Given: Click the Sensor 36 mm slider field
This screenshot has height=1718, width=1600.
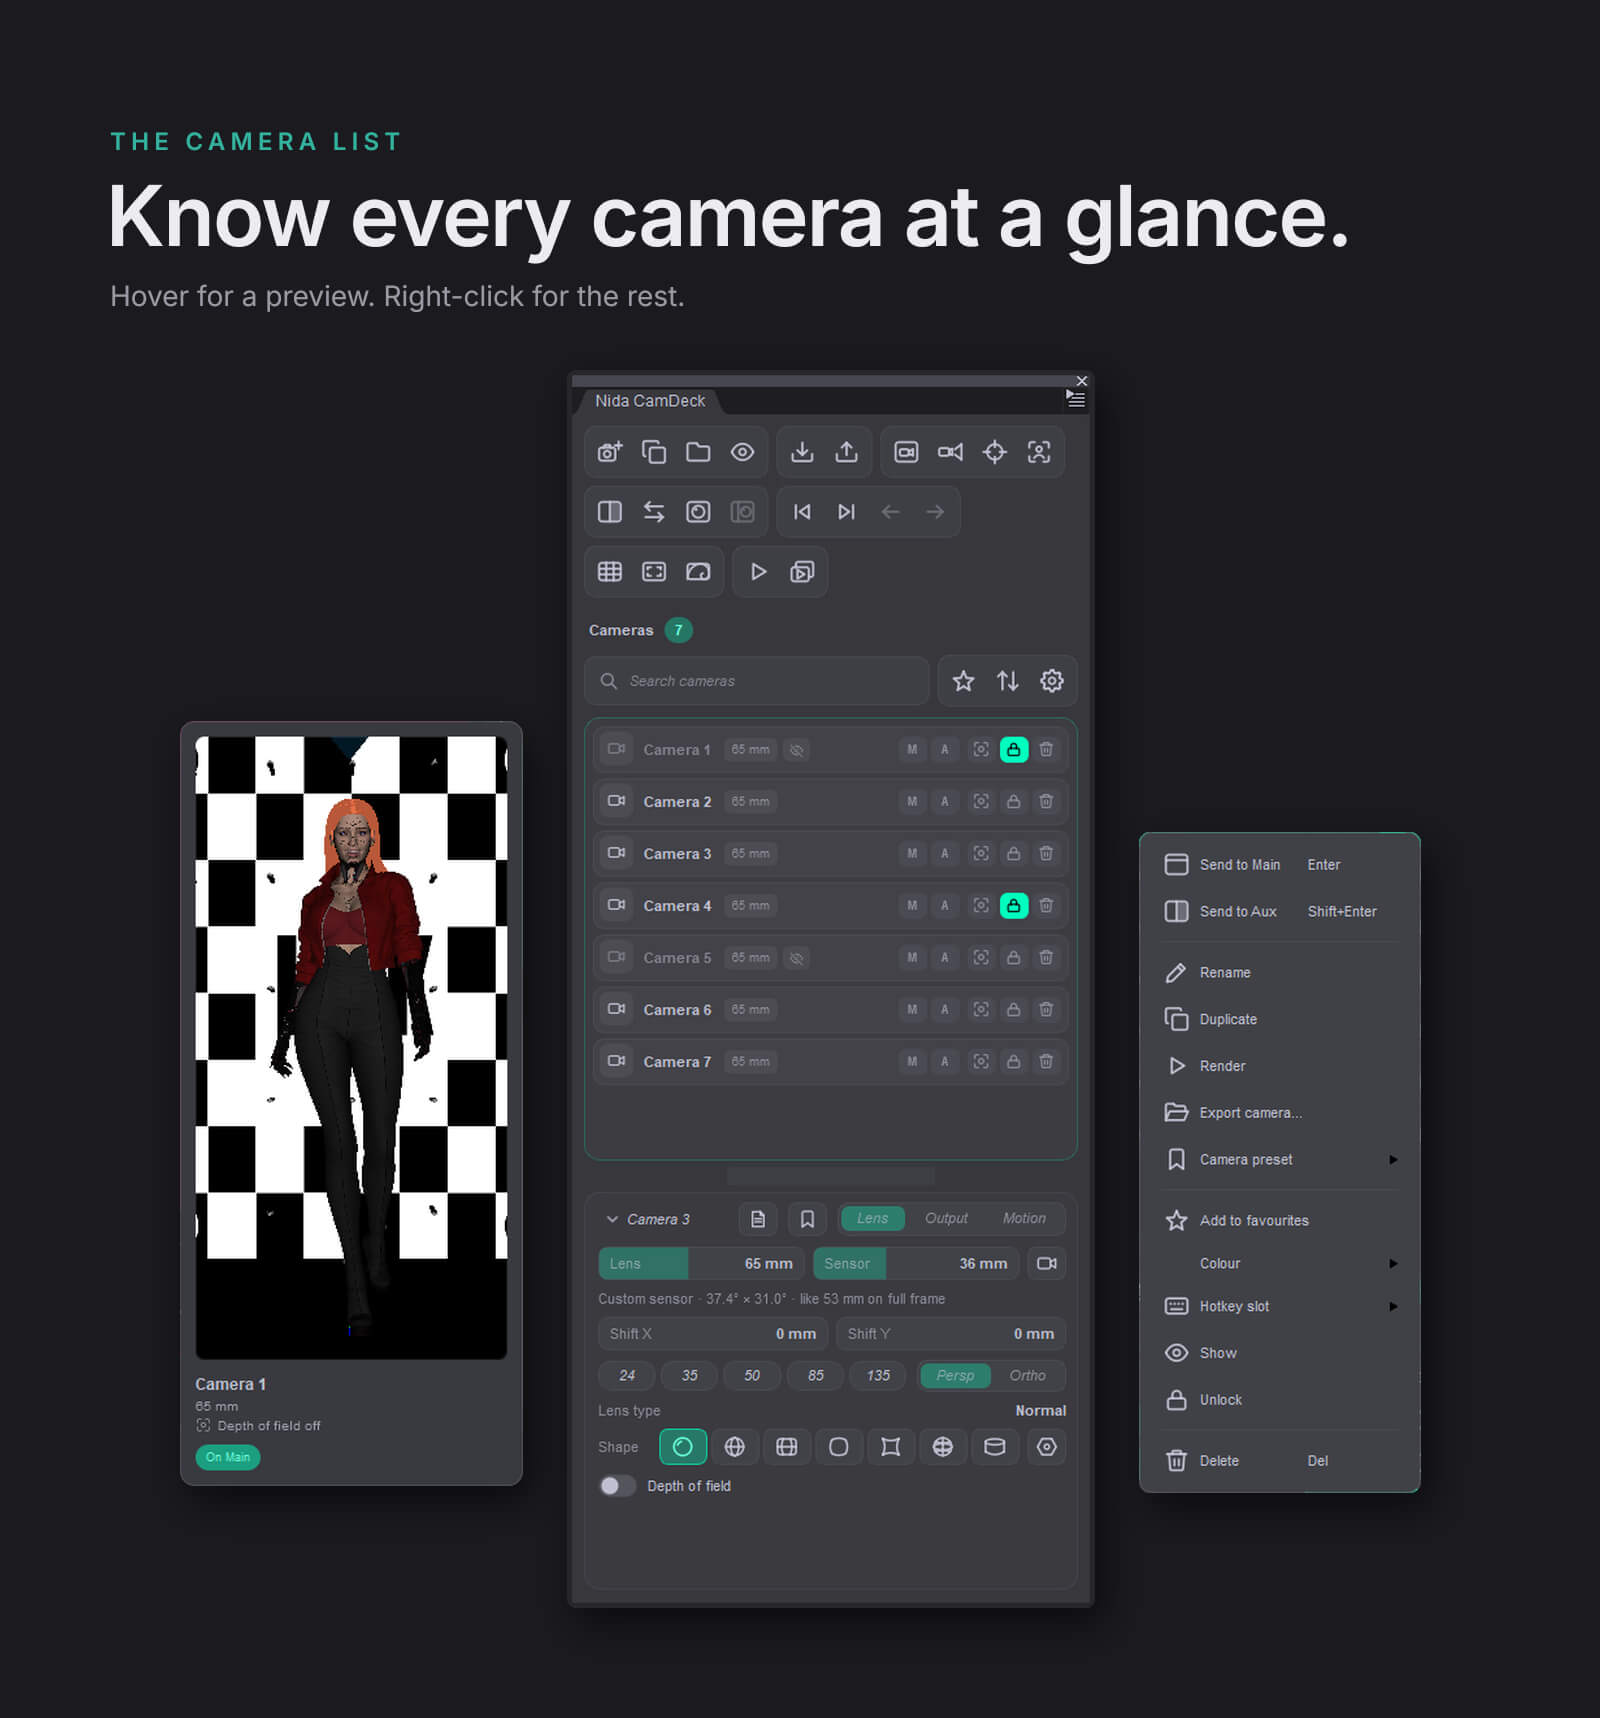Looking at the screenshot, I should (917, 1263).
